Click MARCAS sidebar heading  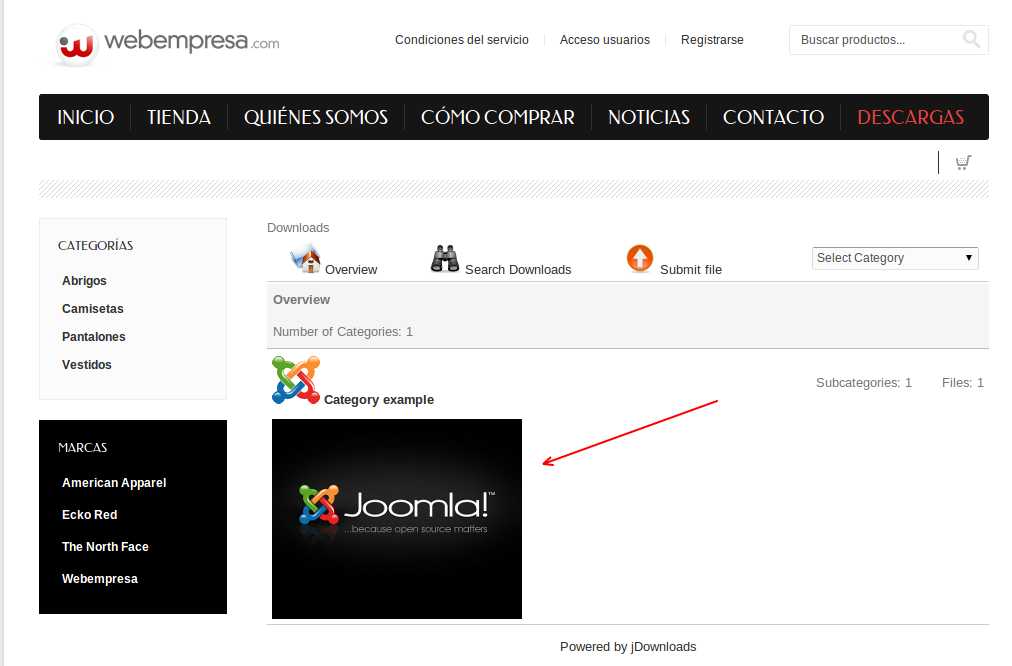click(83, 448)
